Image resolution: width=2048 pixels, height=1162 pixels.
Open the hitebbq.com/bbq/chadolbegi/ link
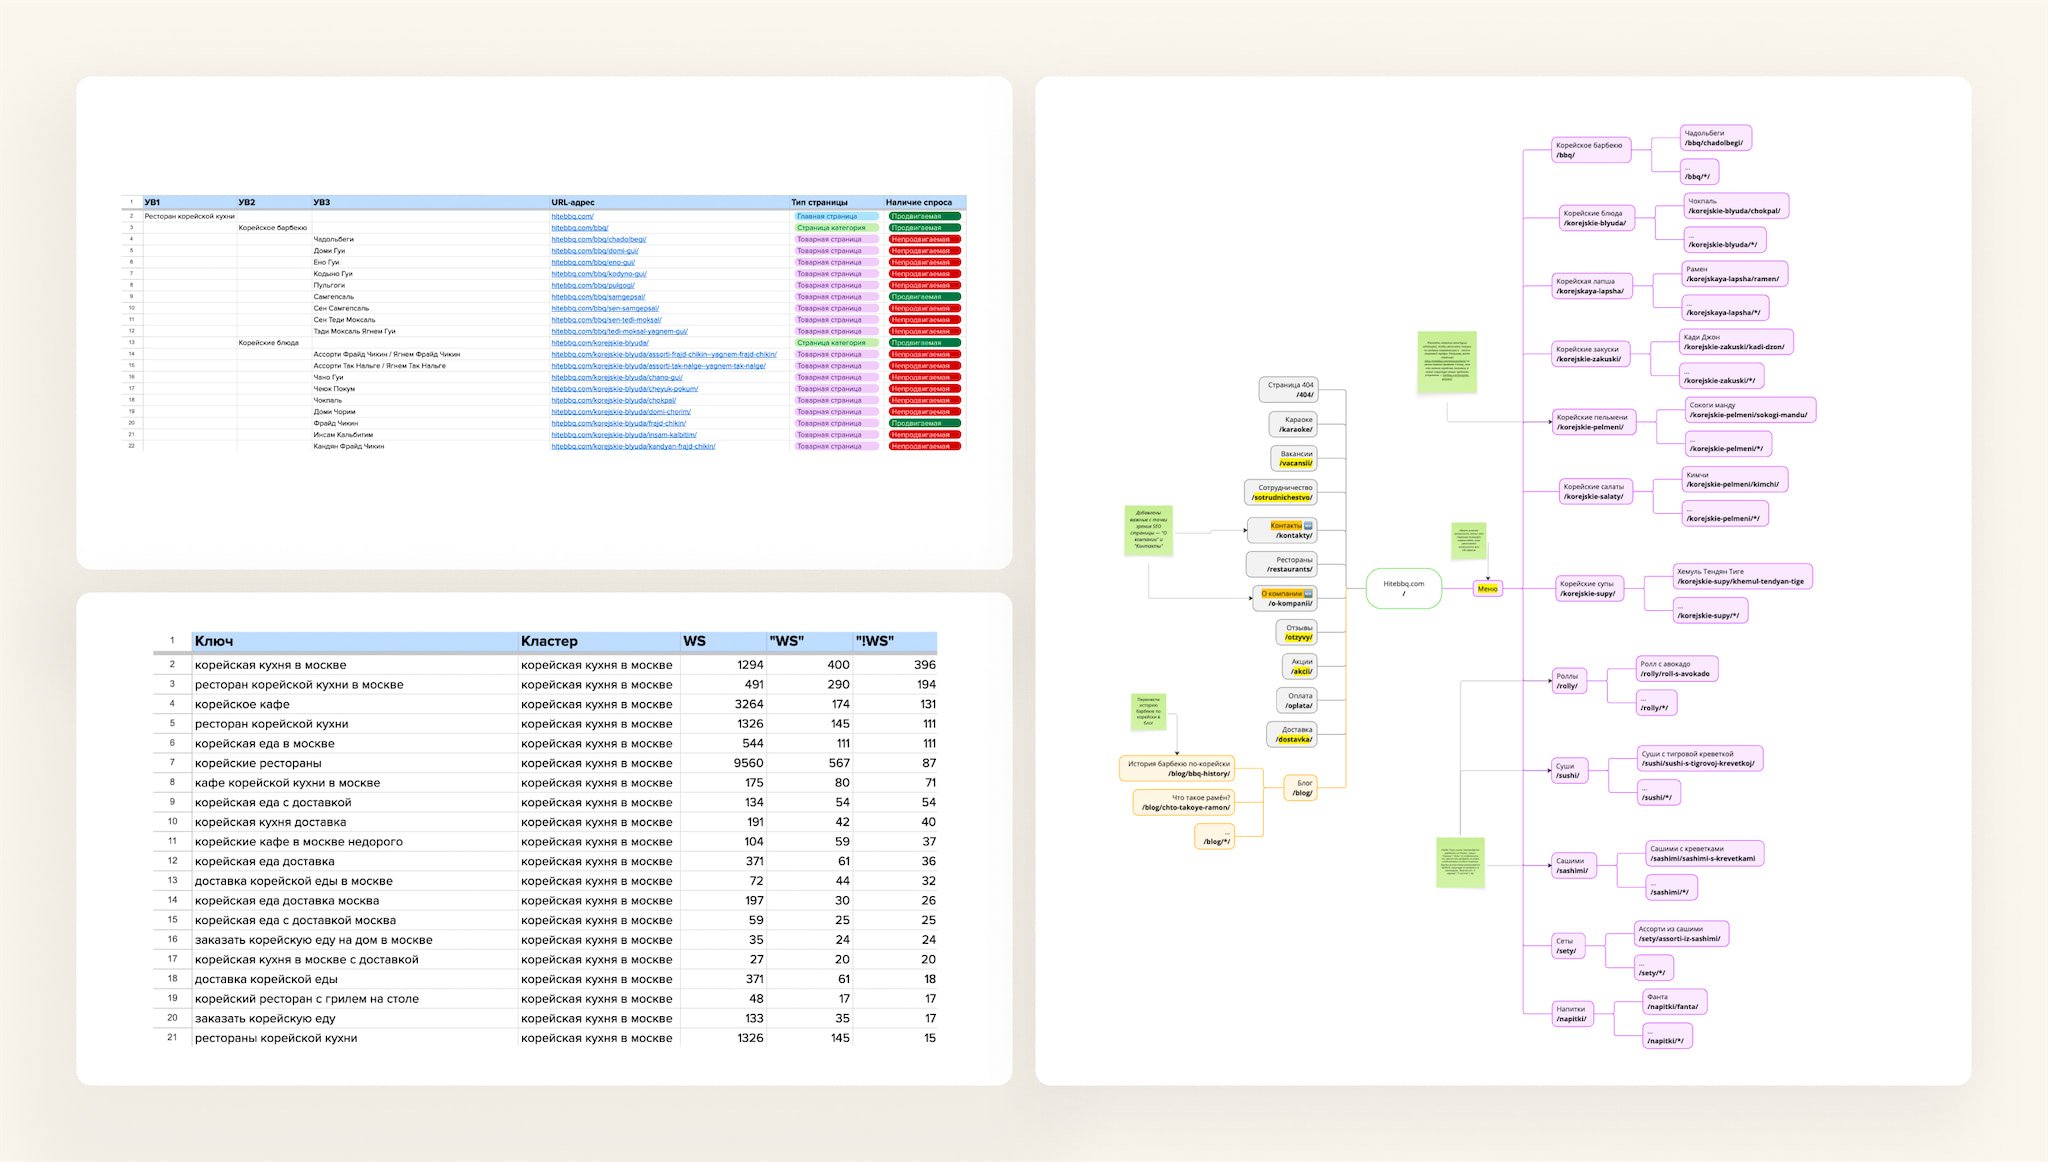[x=598, y=239]
